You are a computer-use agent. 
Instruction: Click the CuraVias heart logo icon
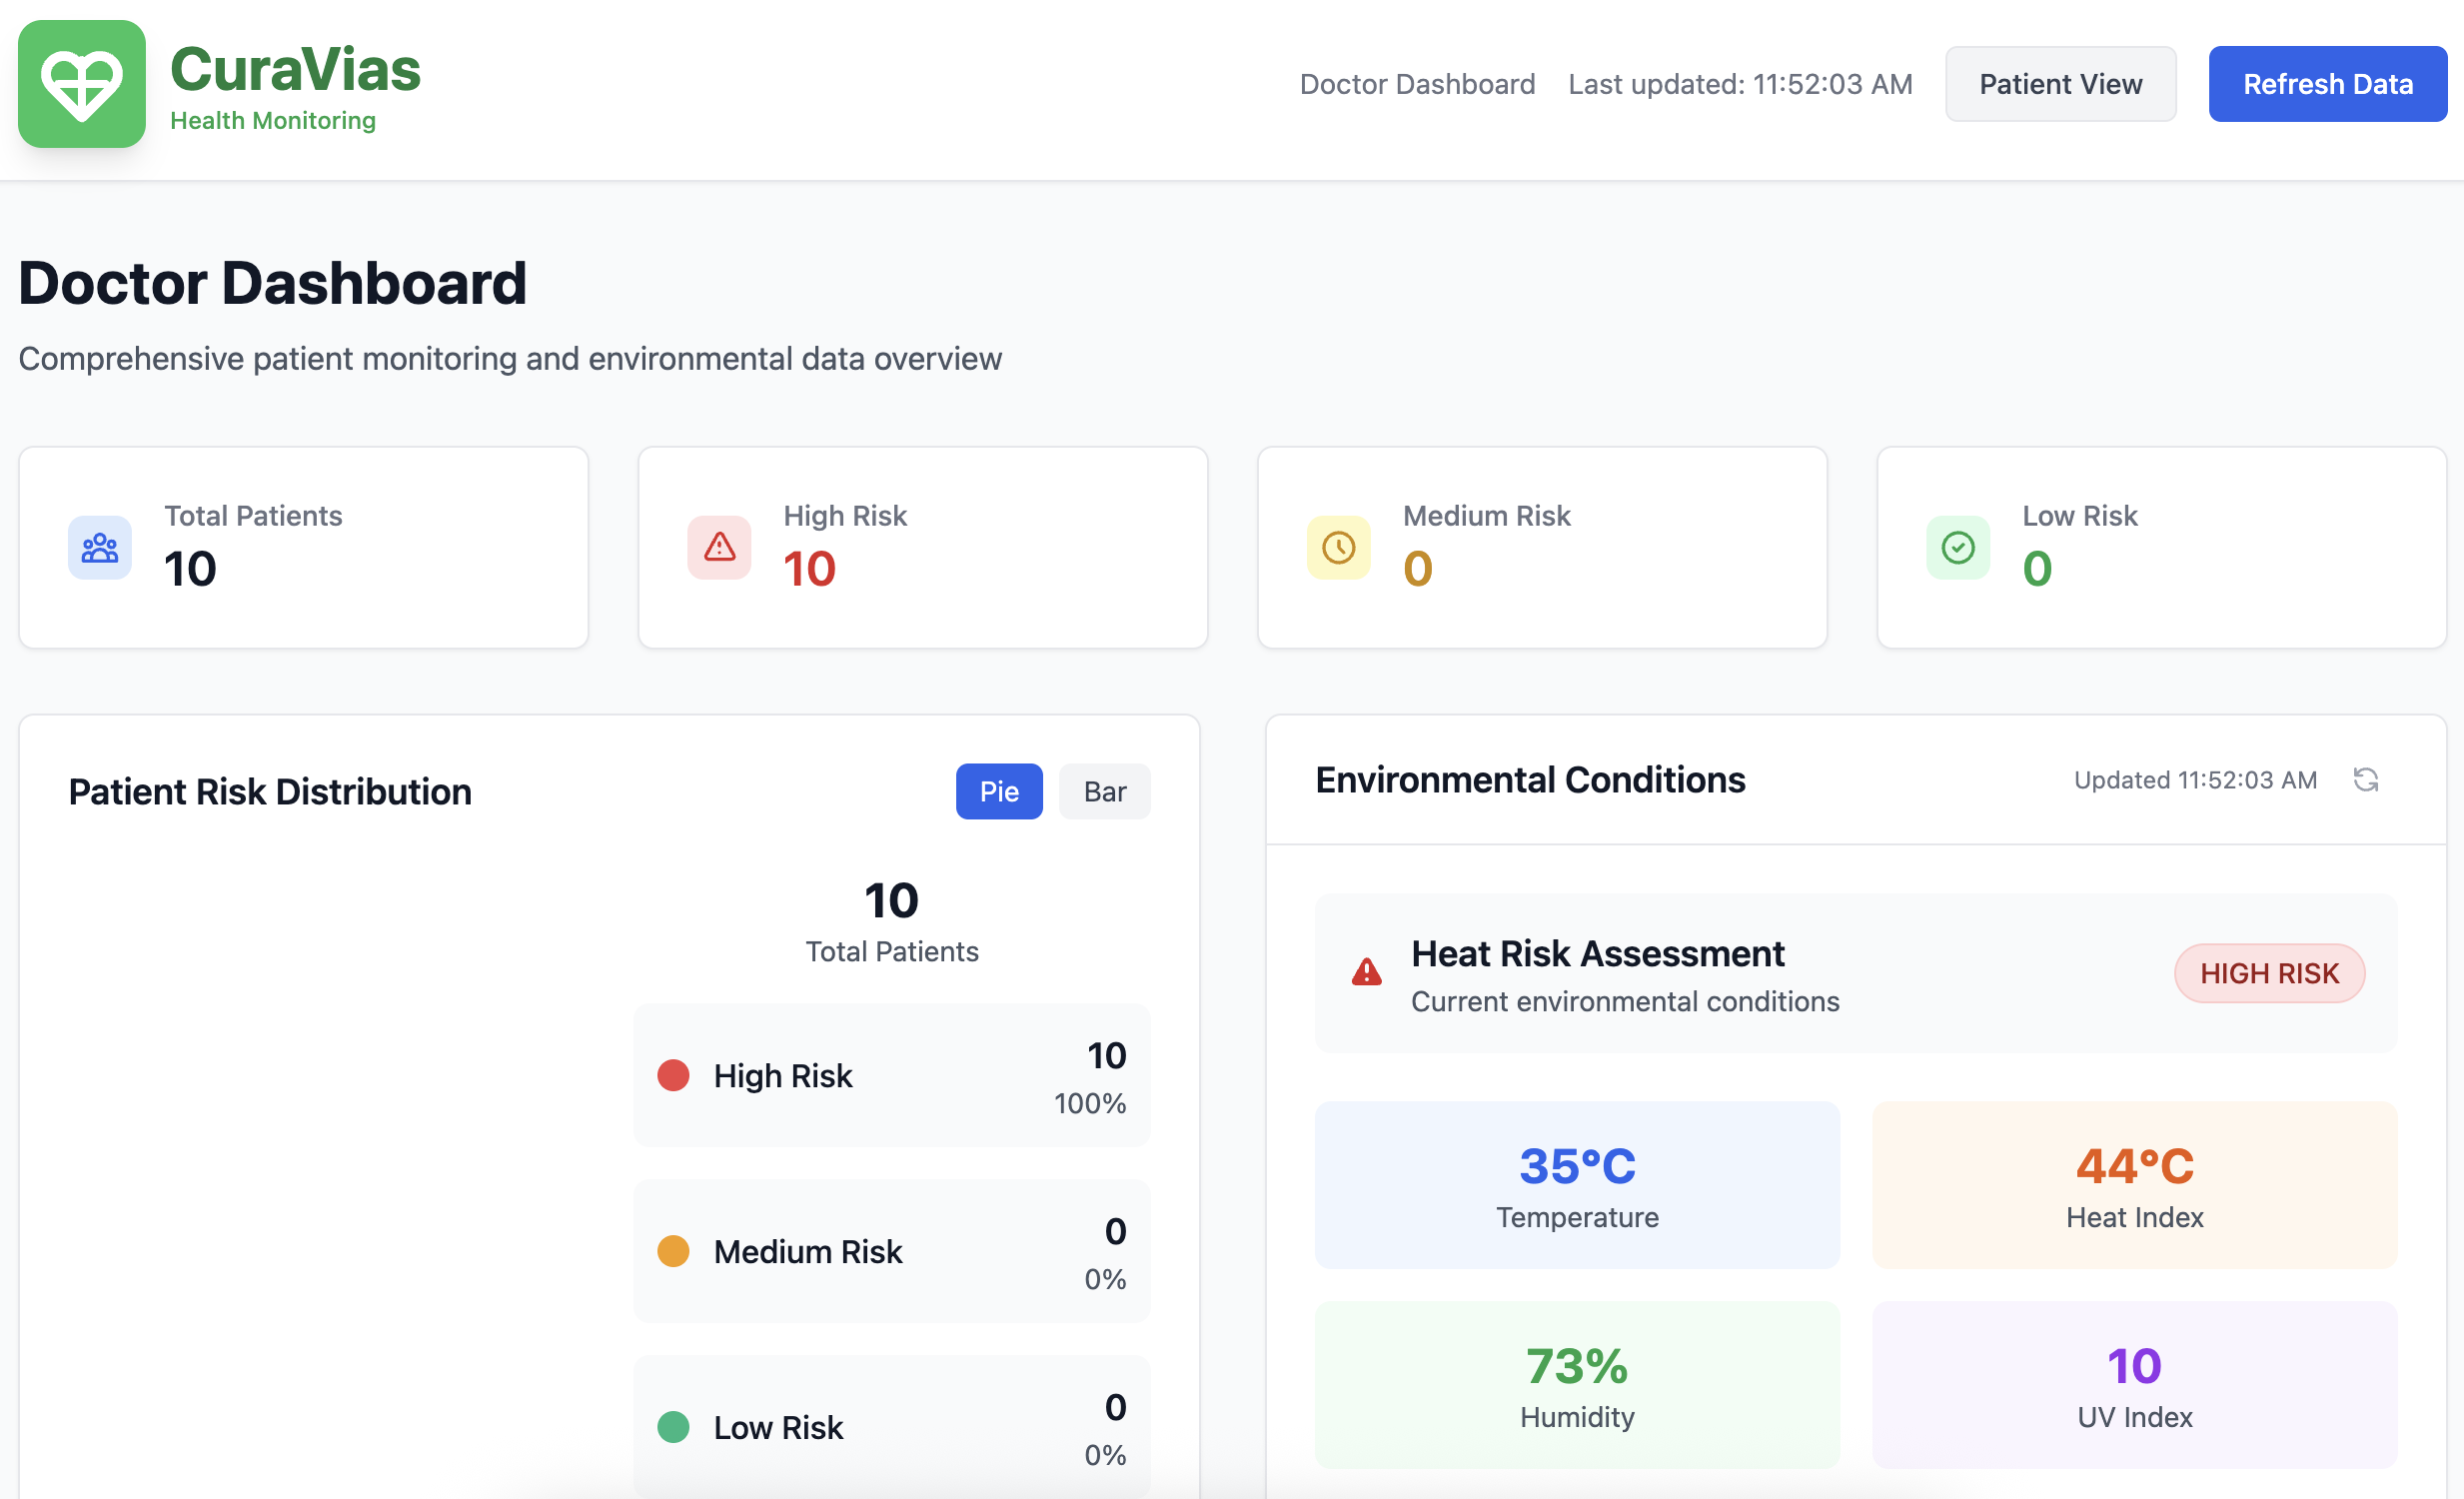point(82,84)
